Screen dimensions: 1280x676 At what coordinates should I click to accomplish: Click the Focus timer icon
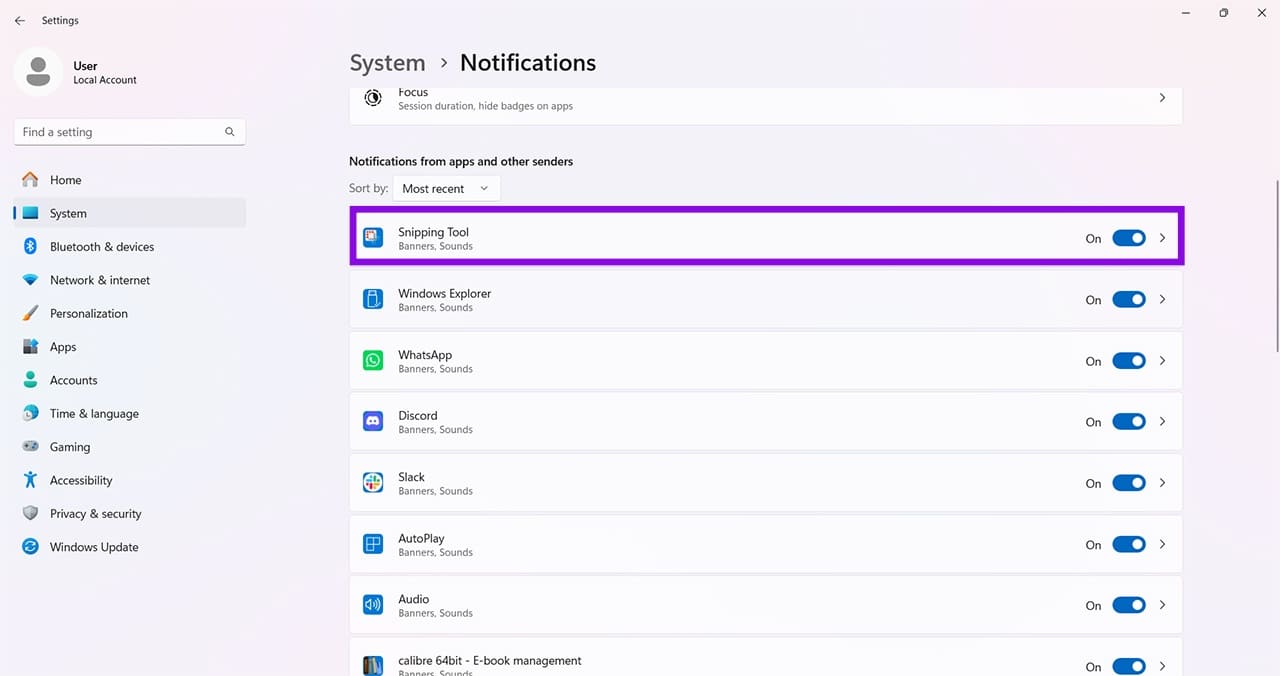(x=373, y=98)
